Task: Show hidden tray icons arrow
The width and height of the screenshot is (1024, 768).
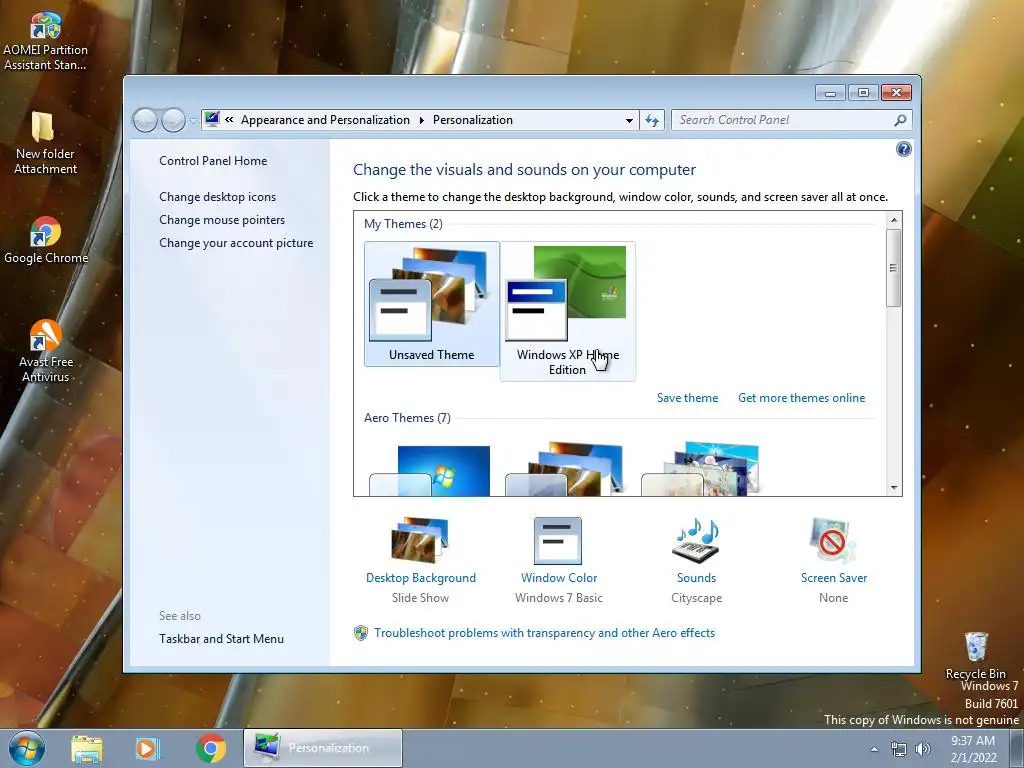Action: 874,749
